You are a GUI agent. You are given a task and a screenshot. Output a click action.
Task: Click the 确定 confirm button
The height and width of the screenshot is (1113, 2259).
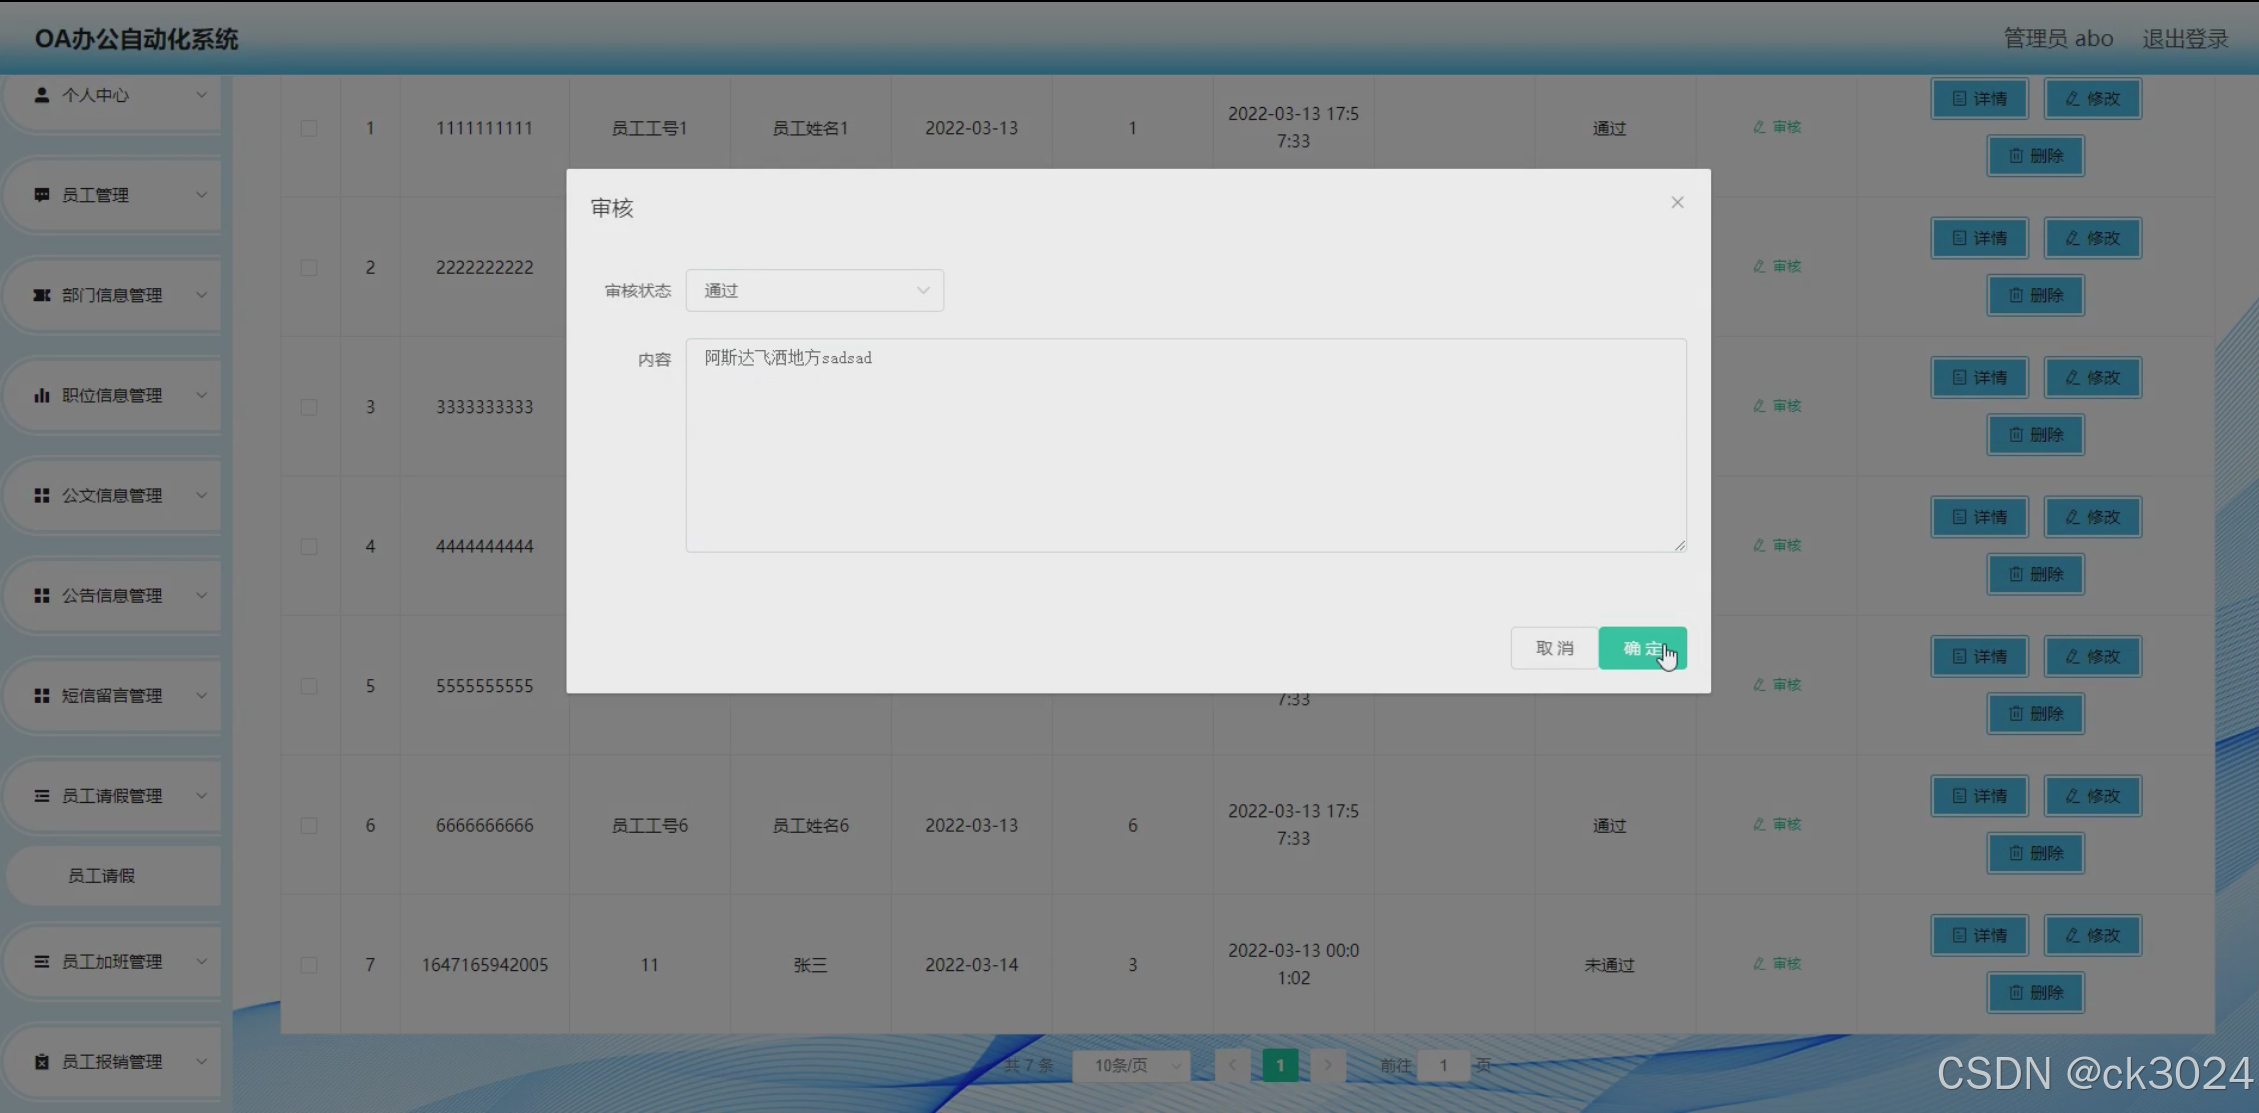(1641, 648)
